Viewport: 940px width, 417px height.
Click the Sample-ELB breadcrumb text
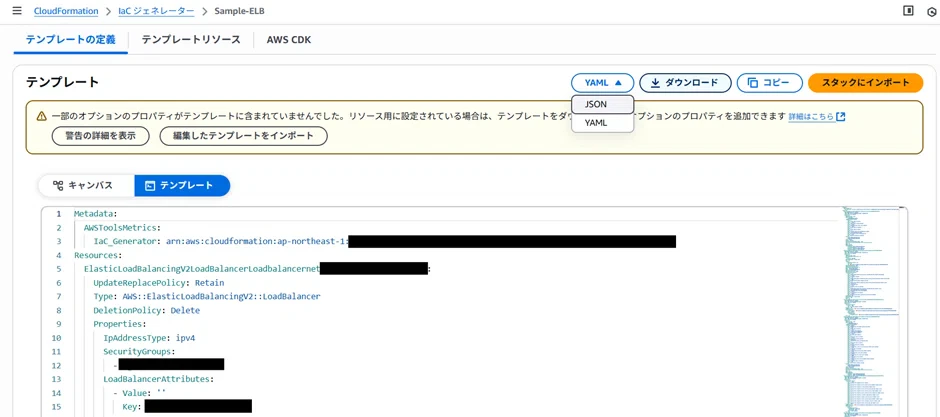click(x=239, y=11)
